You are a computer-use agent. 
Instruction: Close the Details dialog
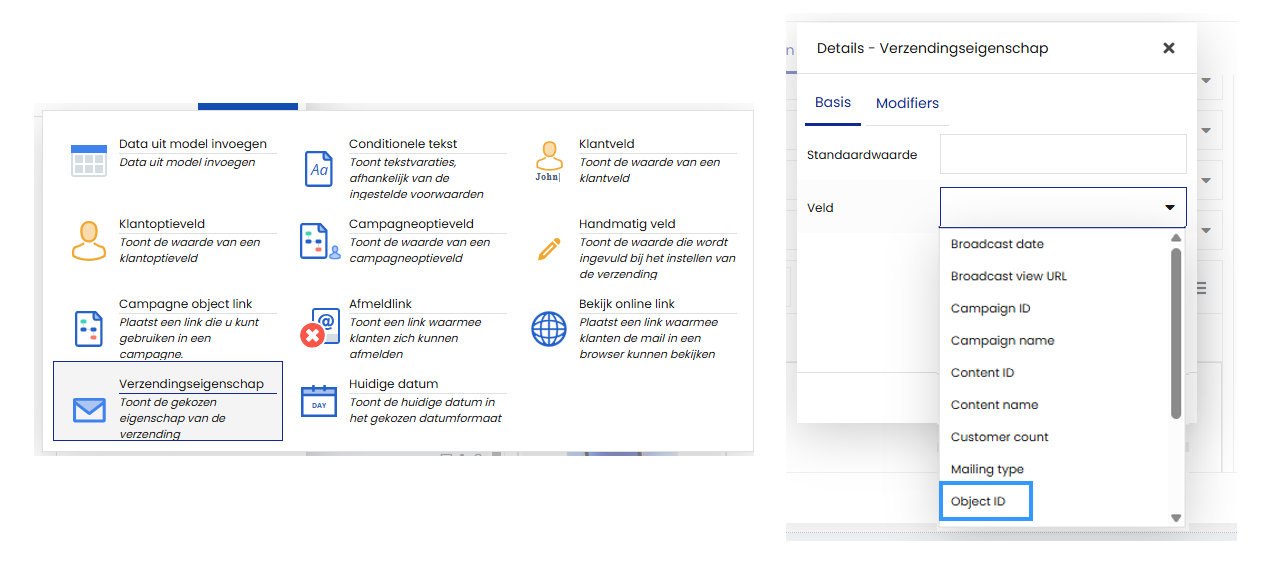[1168, 48]
